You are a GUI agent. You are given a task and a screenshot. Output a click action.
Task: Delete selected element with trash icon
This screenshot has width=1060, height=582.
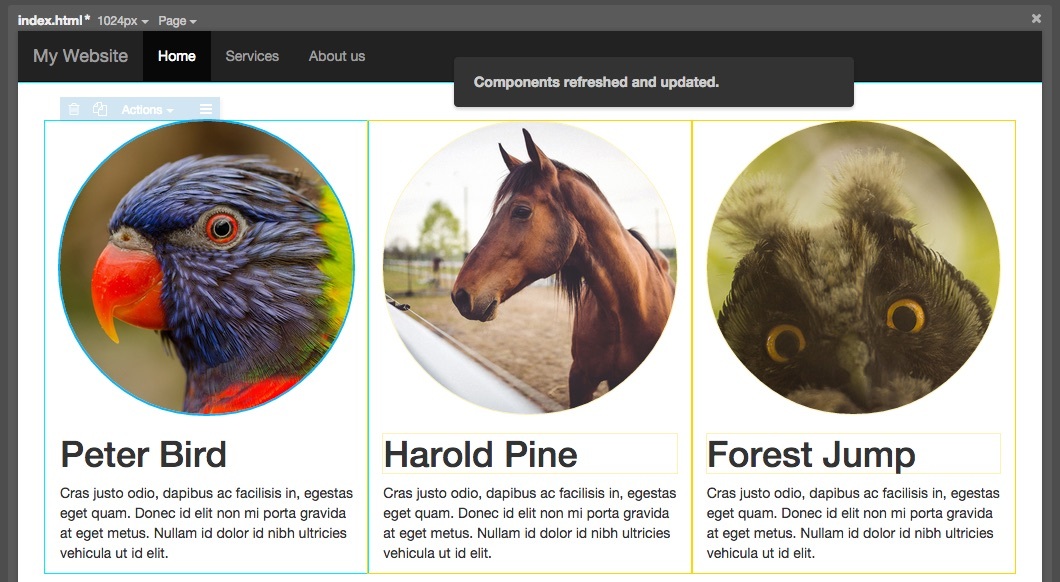(74, 110)
